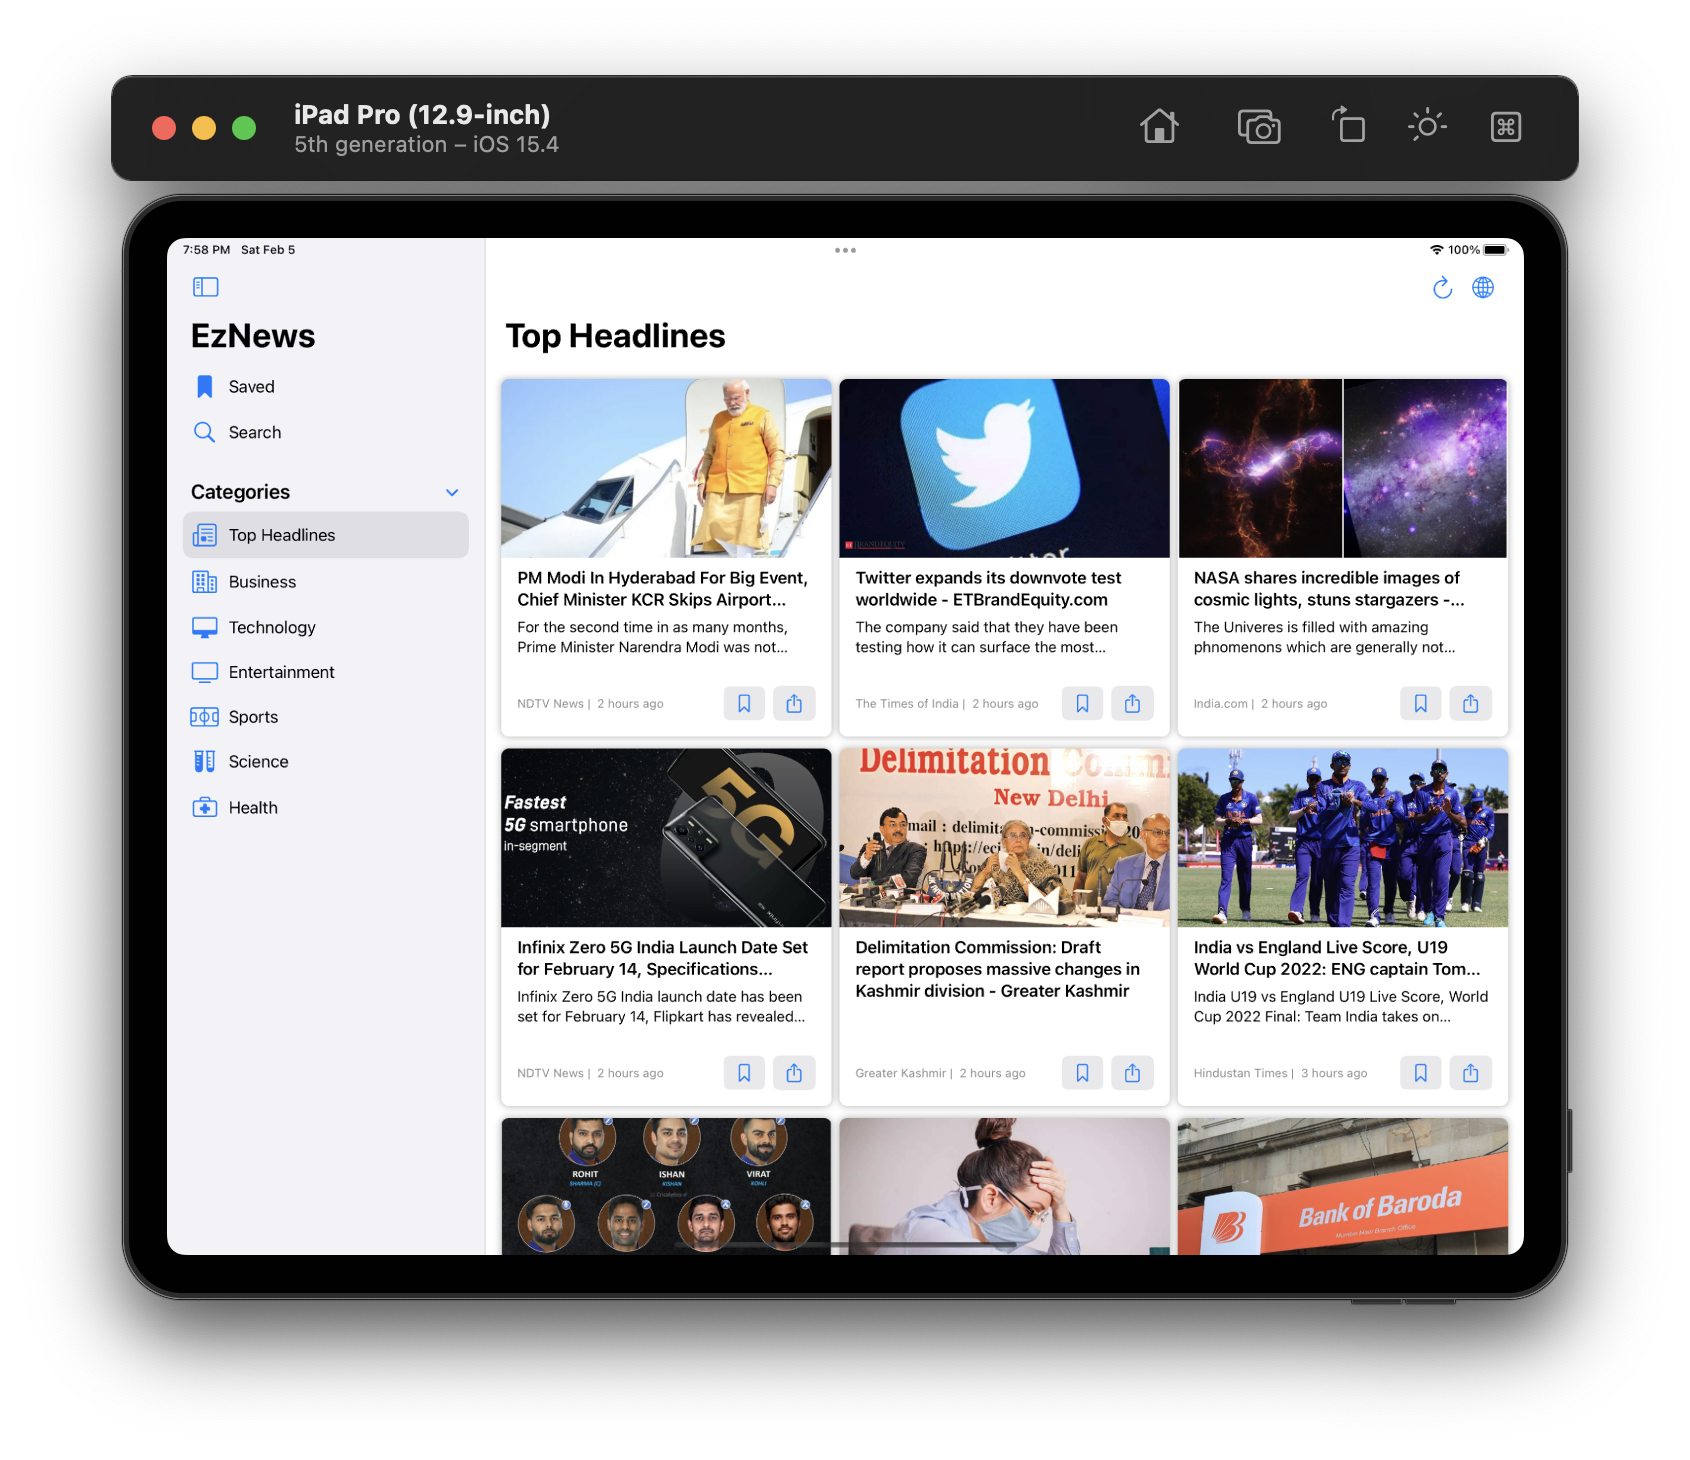
Task: Select the Health category icon
Action: (x=204, y=807)
